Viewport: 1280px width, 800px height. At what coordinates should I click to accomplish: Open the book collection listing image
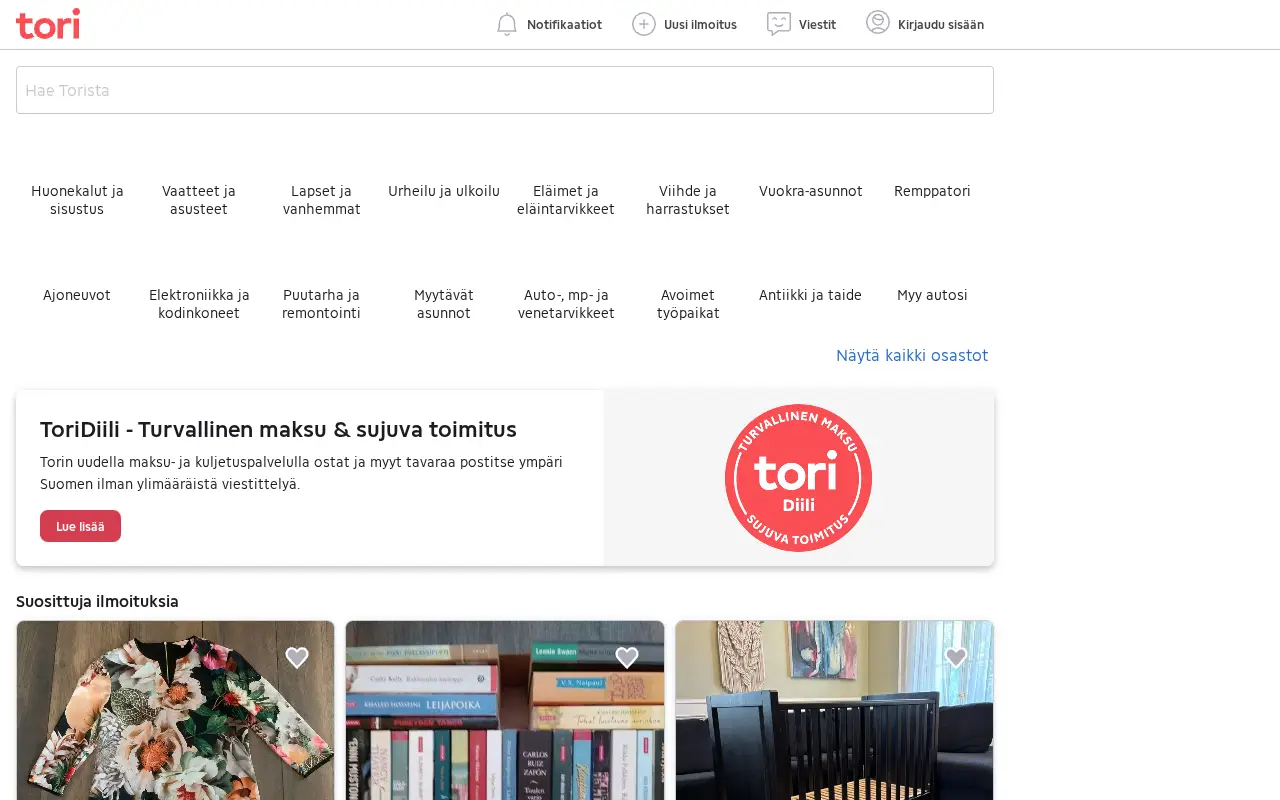pos(505,710)
